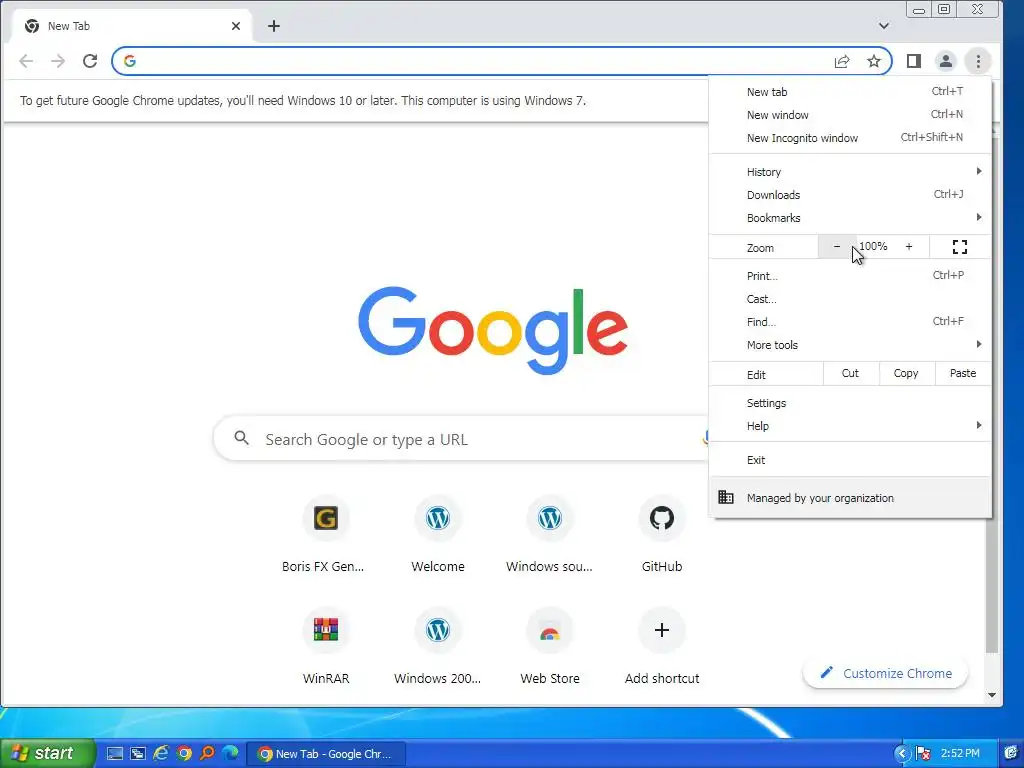Open a New Incognito window

[850, 138]
